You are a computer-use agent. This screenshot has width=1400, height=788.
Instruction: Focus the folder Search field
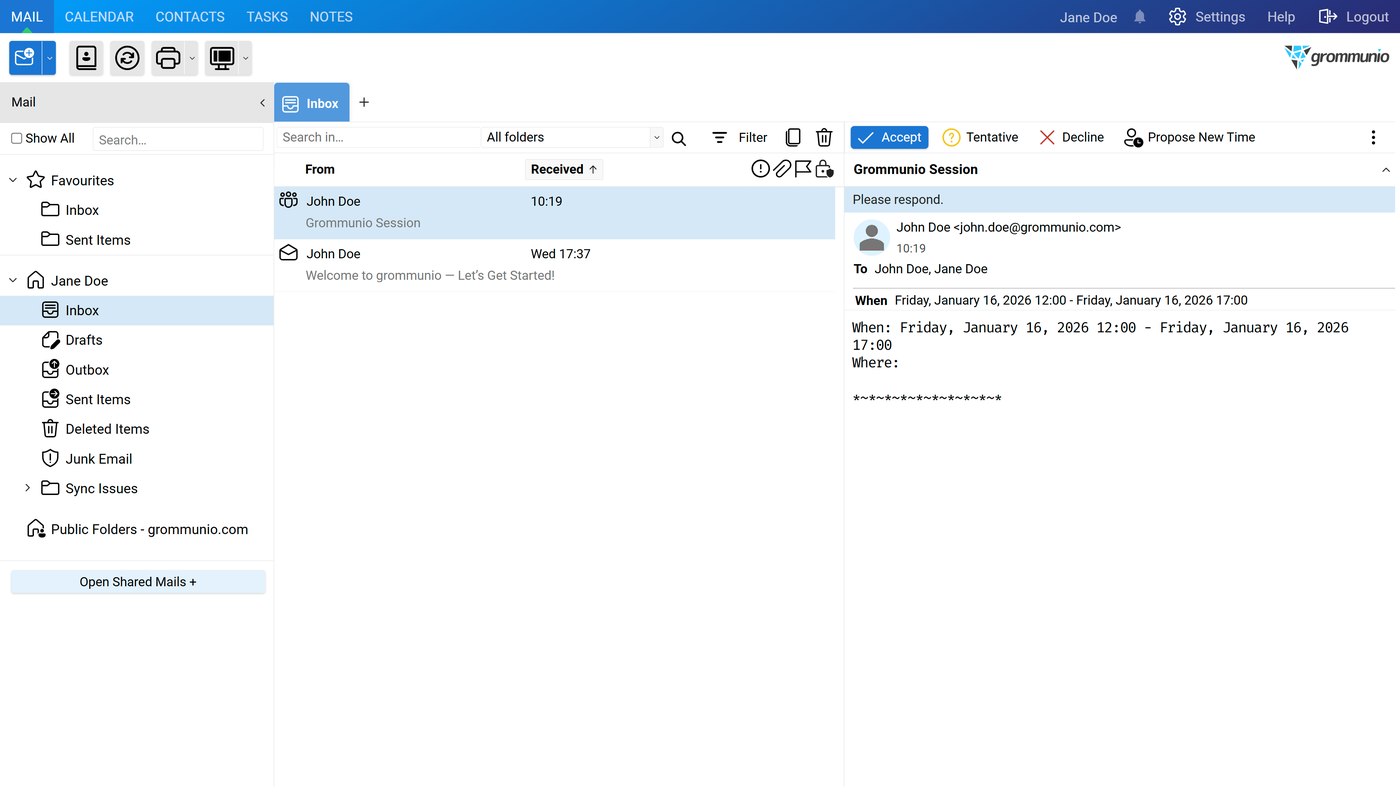point(178,139)
